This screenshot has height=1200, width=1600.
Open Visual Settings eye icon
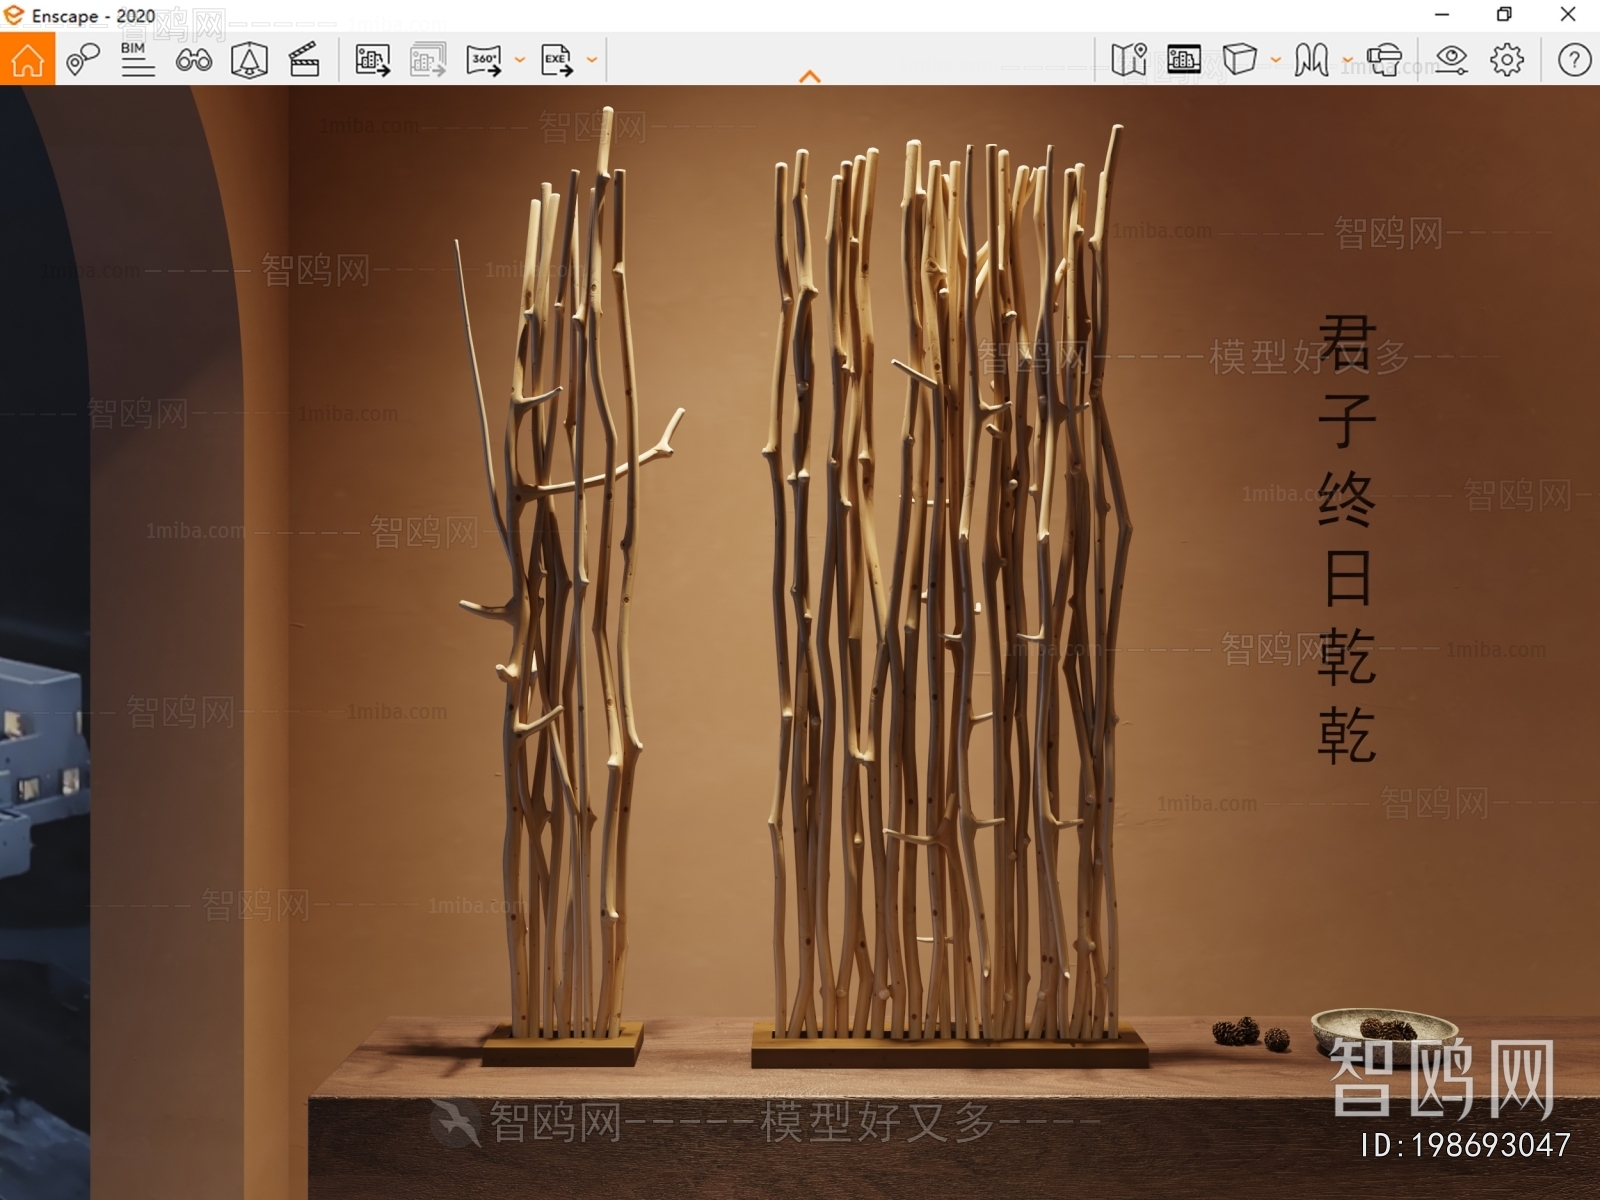pyautogui.click(x=1451, y=60)
